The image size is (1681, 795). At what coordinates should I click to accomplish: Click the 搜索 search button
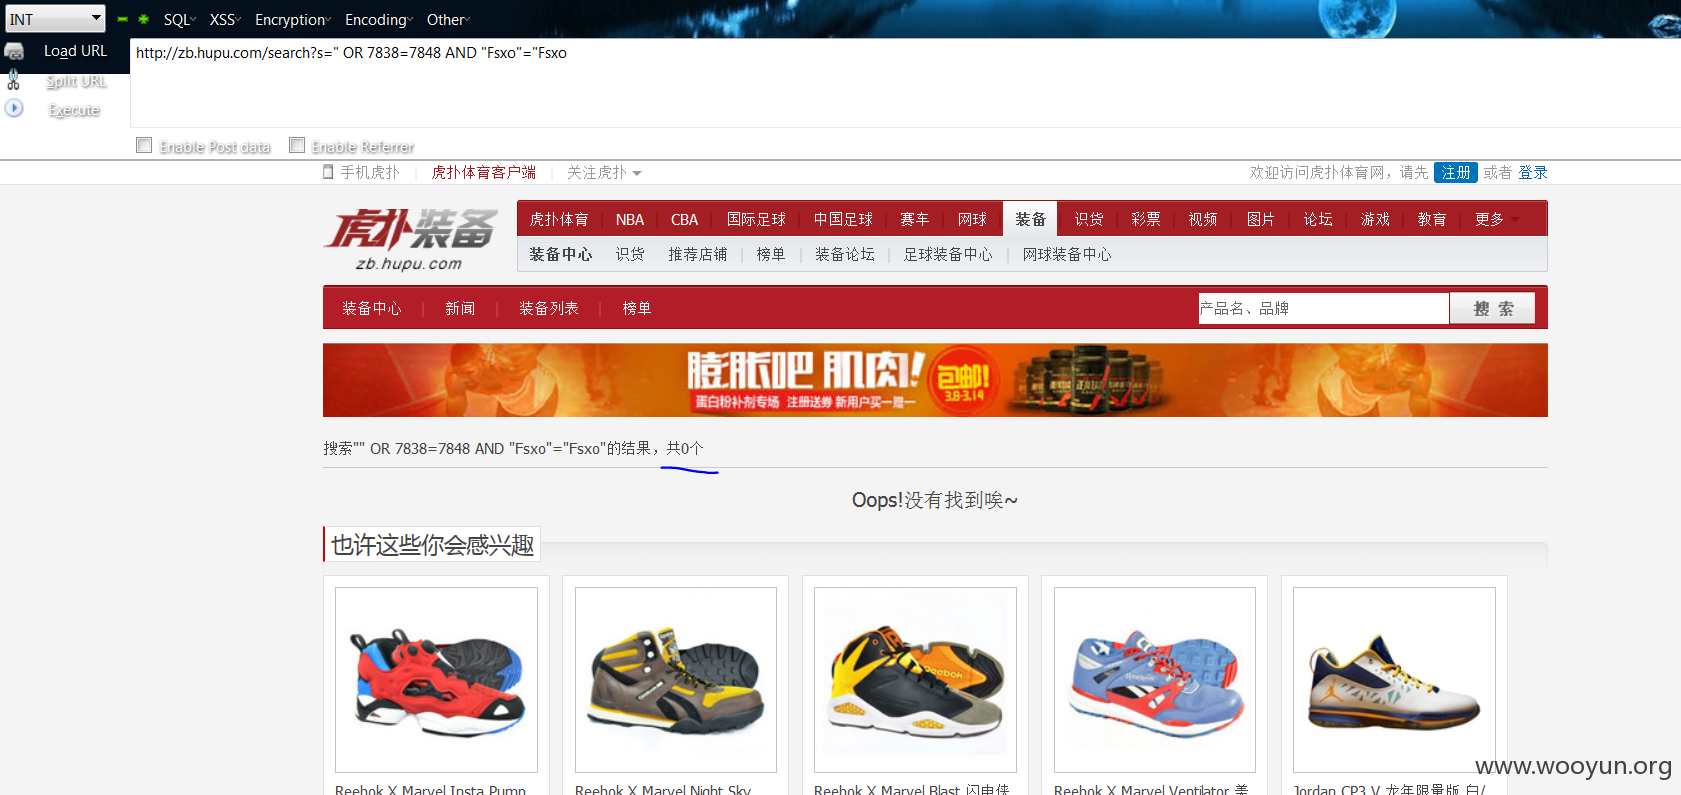pos(1493,309)
